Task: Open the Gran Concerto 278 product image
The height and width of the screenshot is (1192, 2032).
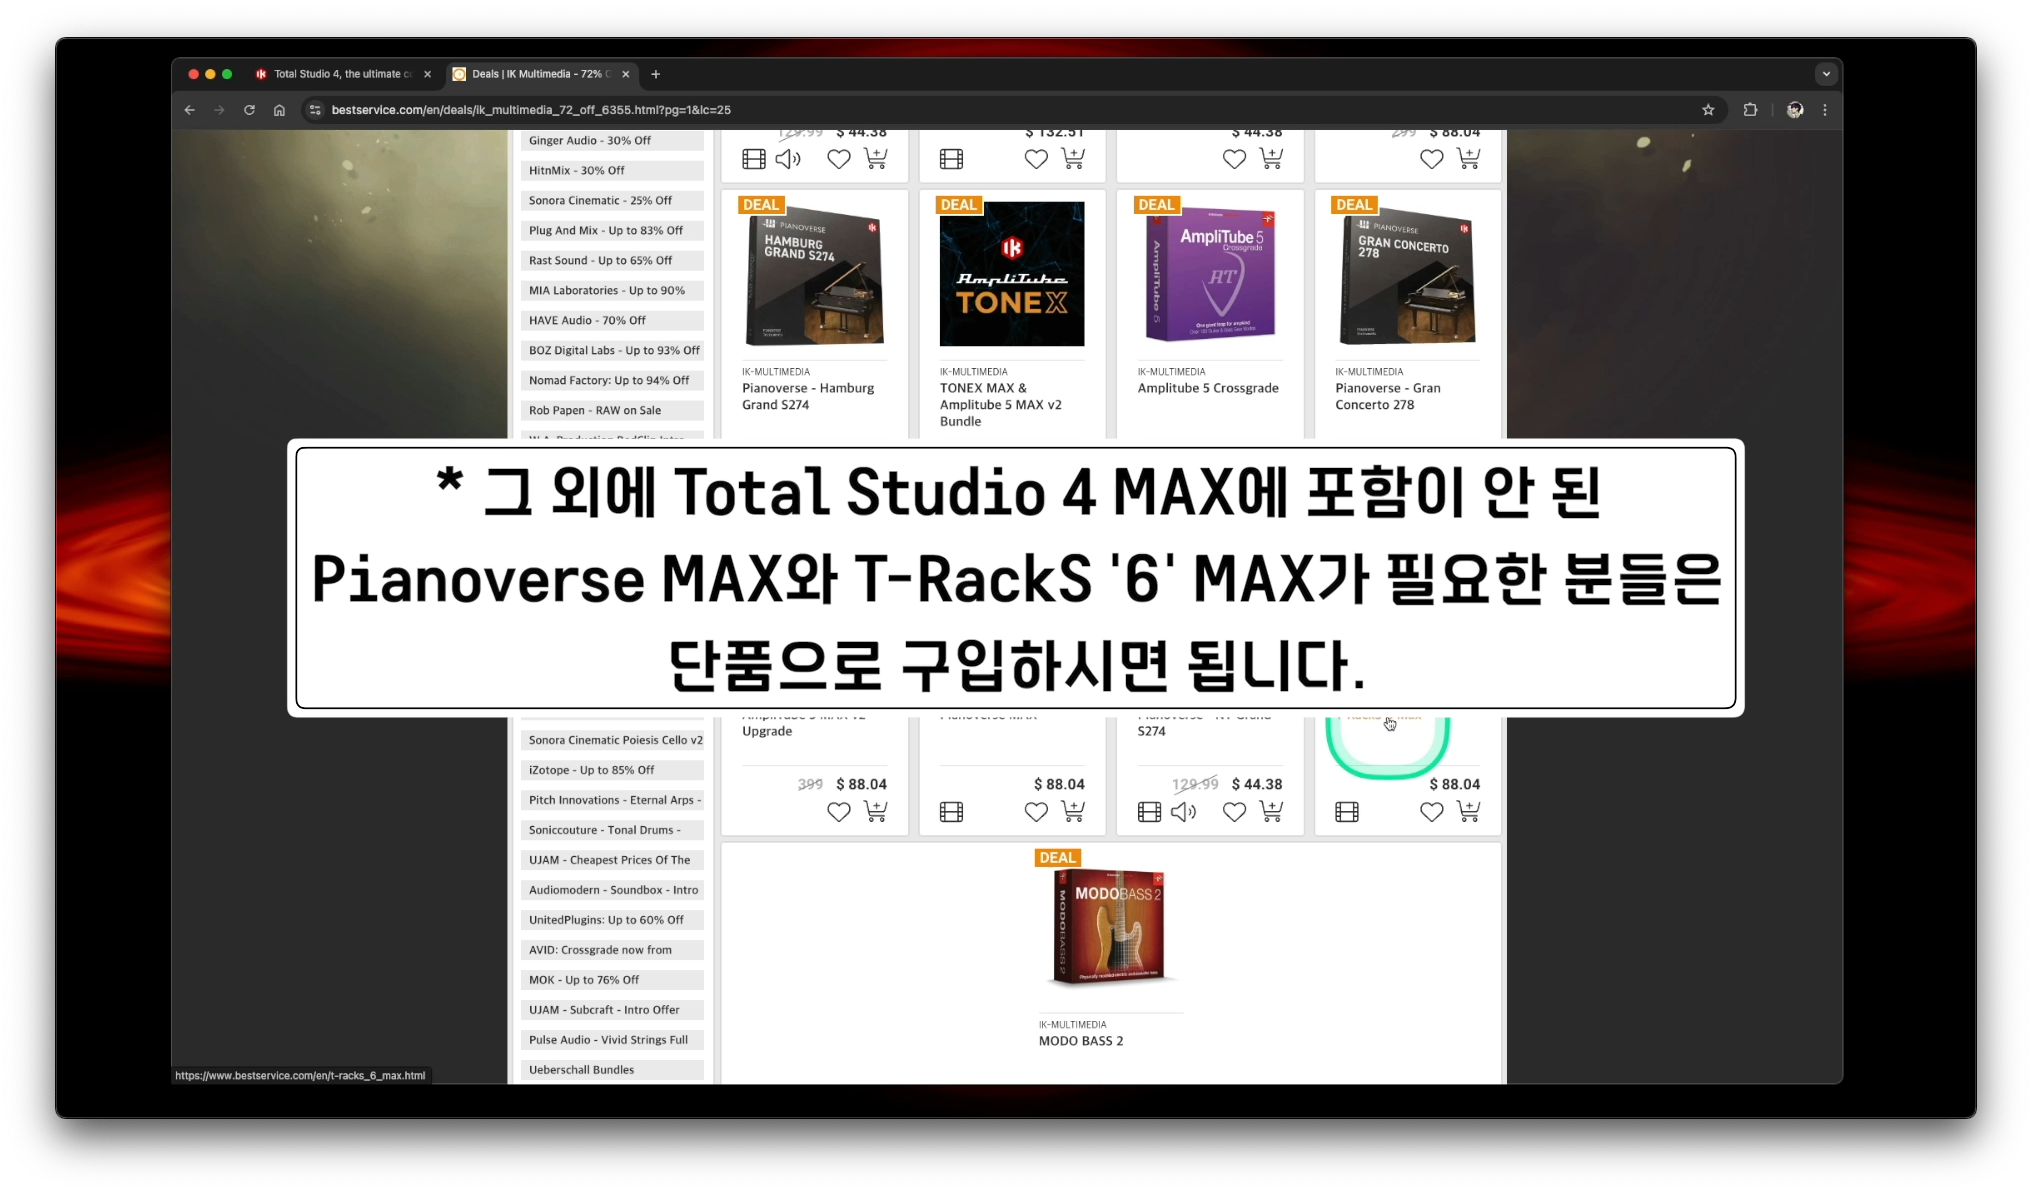Action: (1407, 275)
